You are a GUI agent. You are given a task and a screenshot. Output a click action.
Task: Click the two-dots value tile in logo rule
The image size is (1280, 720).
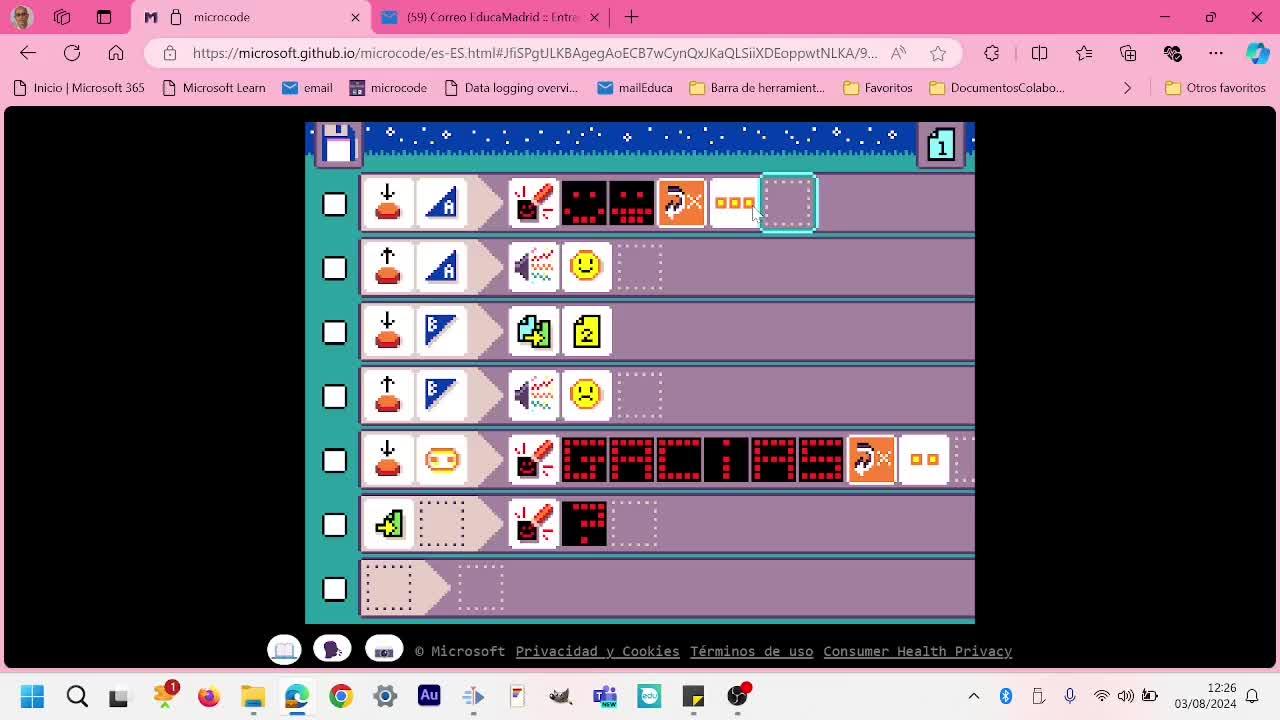(x=924, y=460)
